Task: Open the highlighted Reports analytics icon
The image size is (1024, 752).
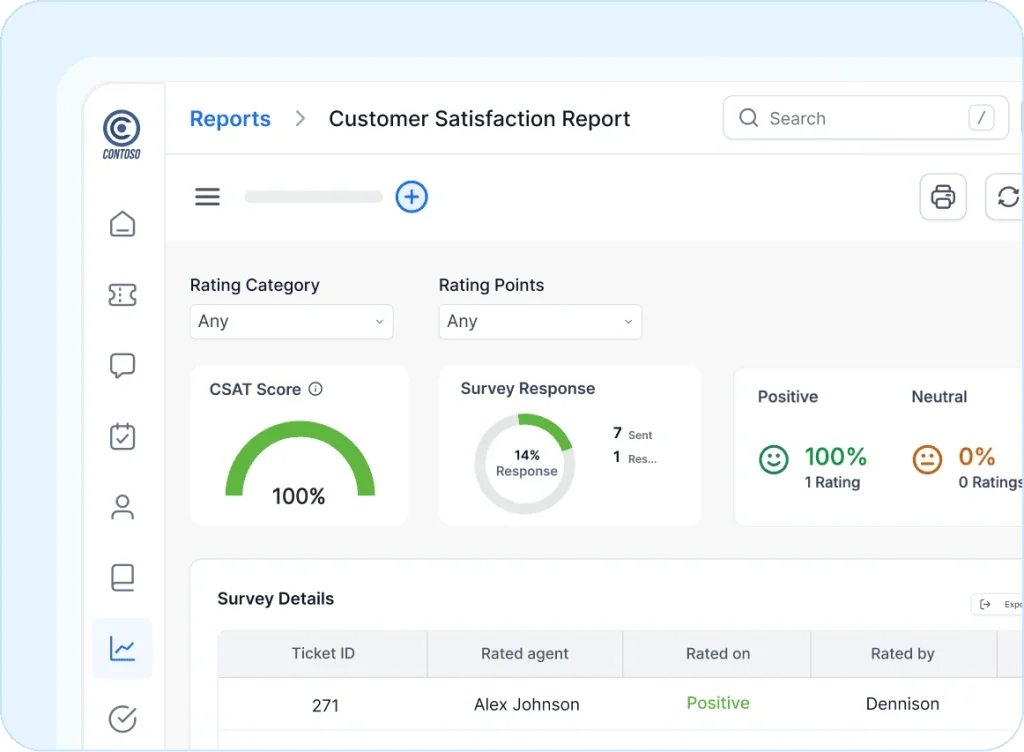Action: 122,648
